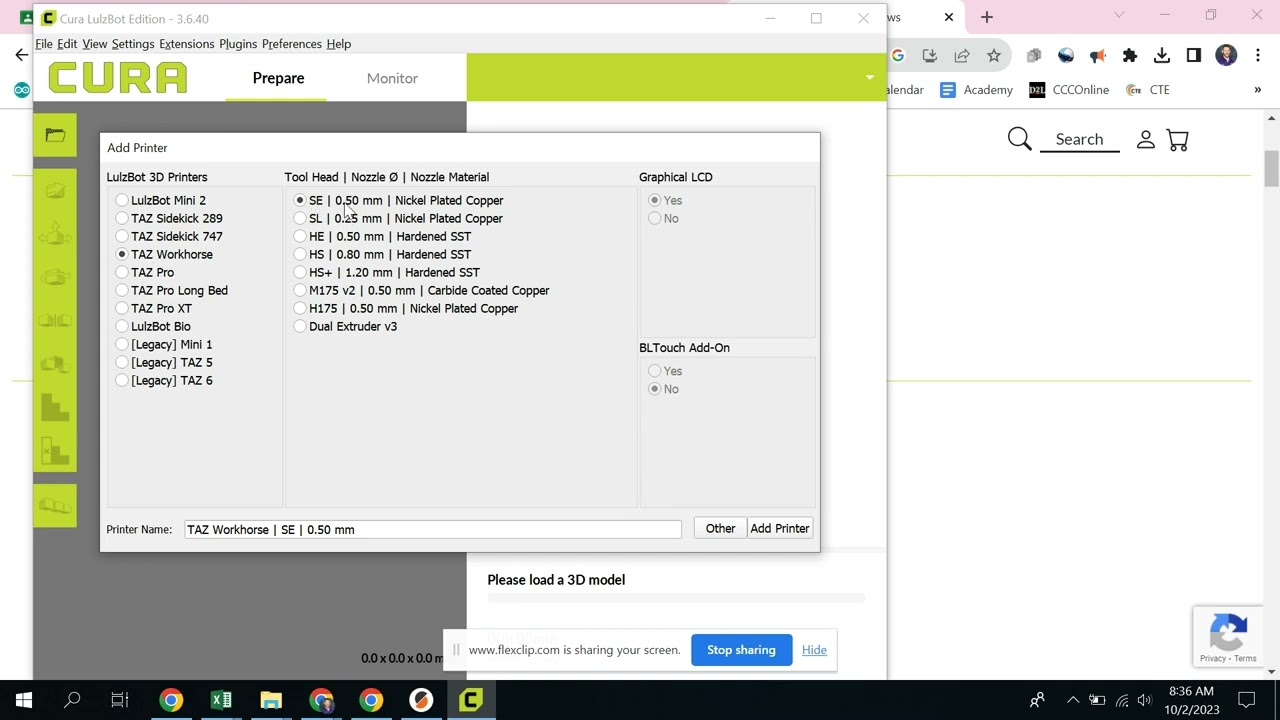Open Excel from the taskbar

point(221,700)
